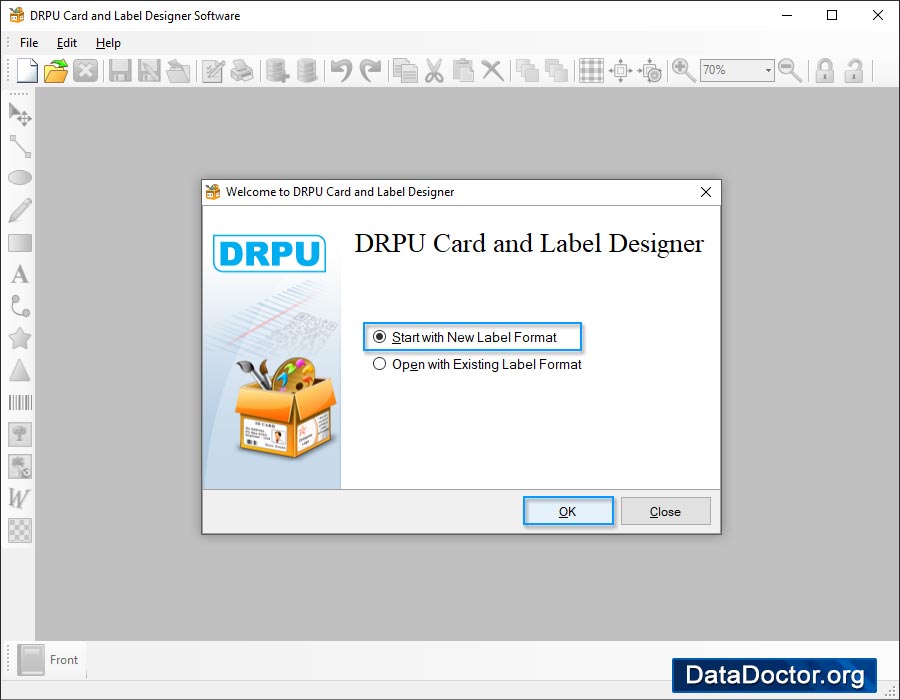Click the Save As floppy-with-pencil icon
The image size is (900, 700).
point(149,71)
